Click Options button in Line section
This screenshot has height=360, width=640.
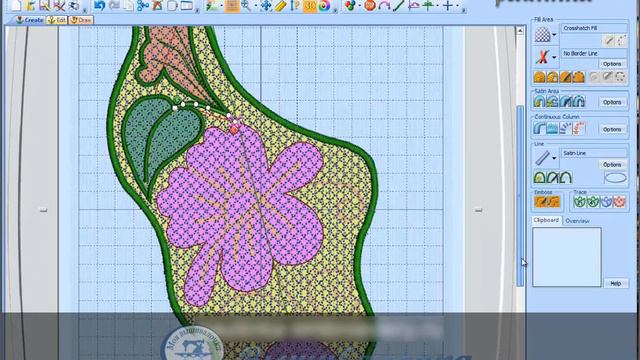click(x=612, y=164)
